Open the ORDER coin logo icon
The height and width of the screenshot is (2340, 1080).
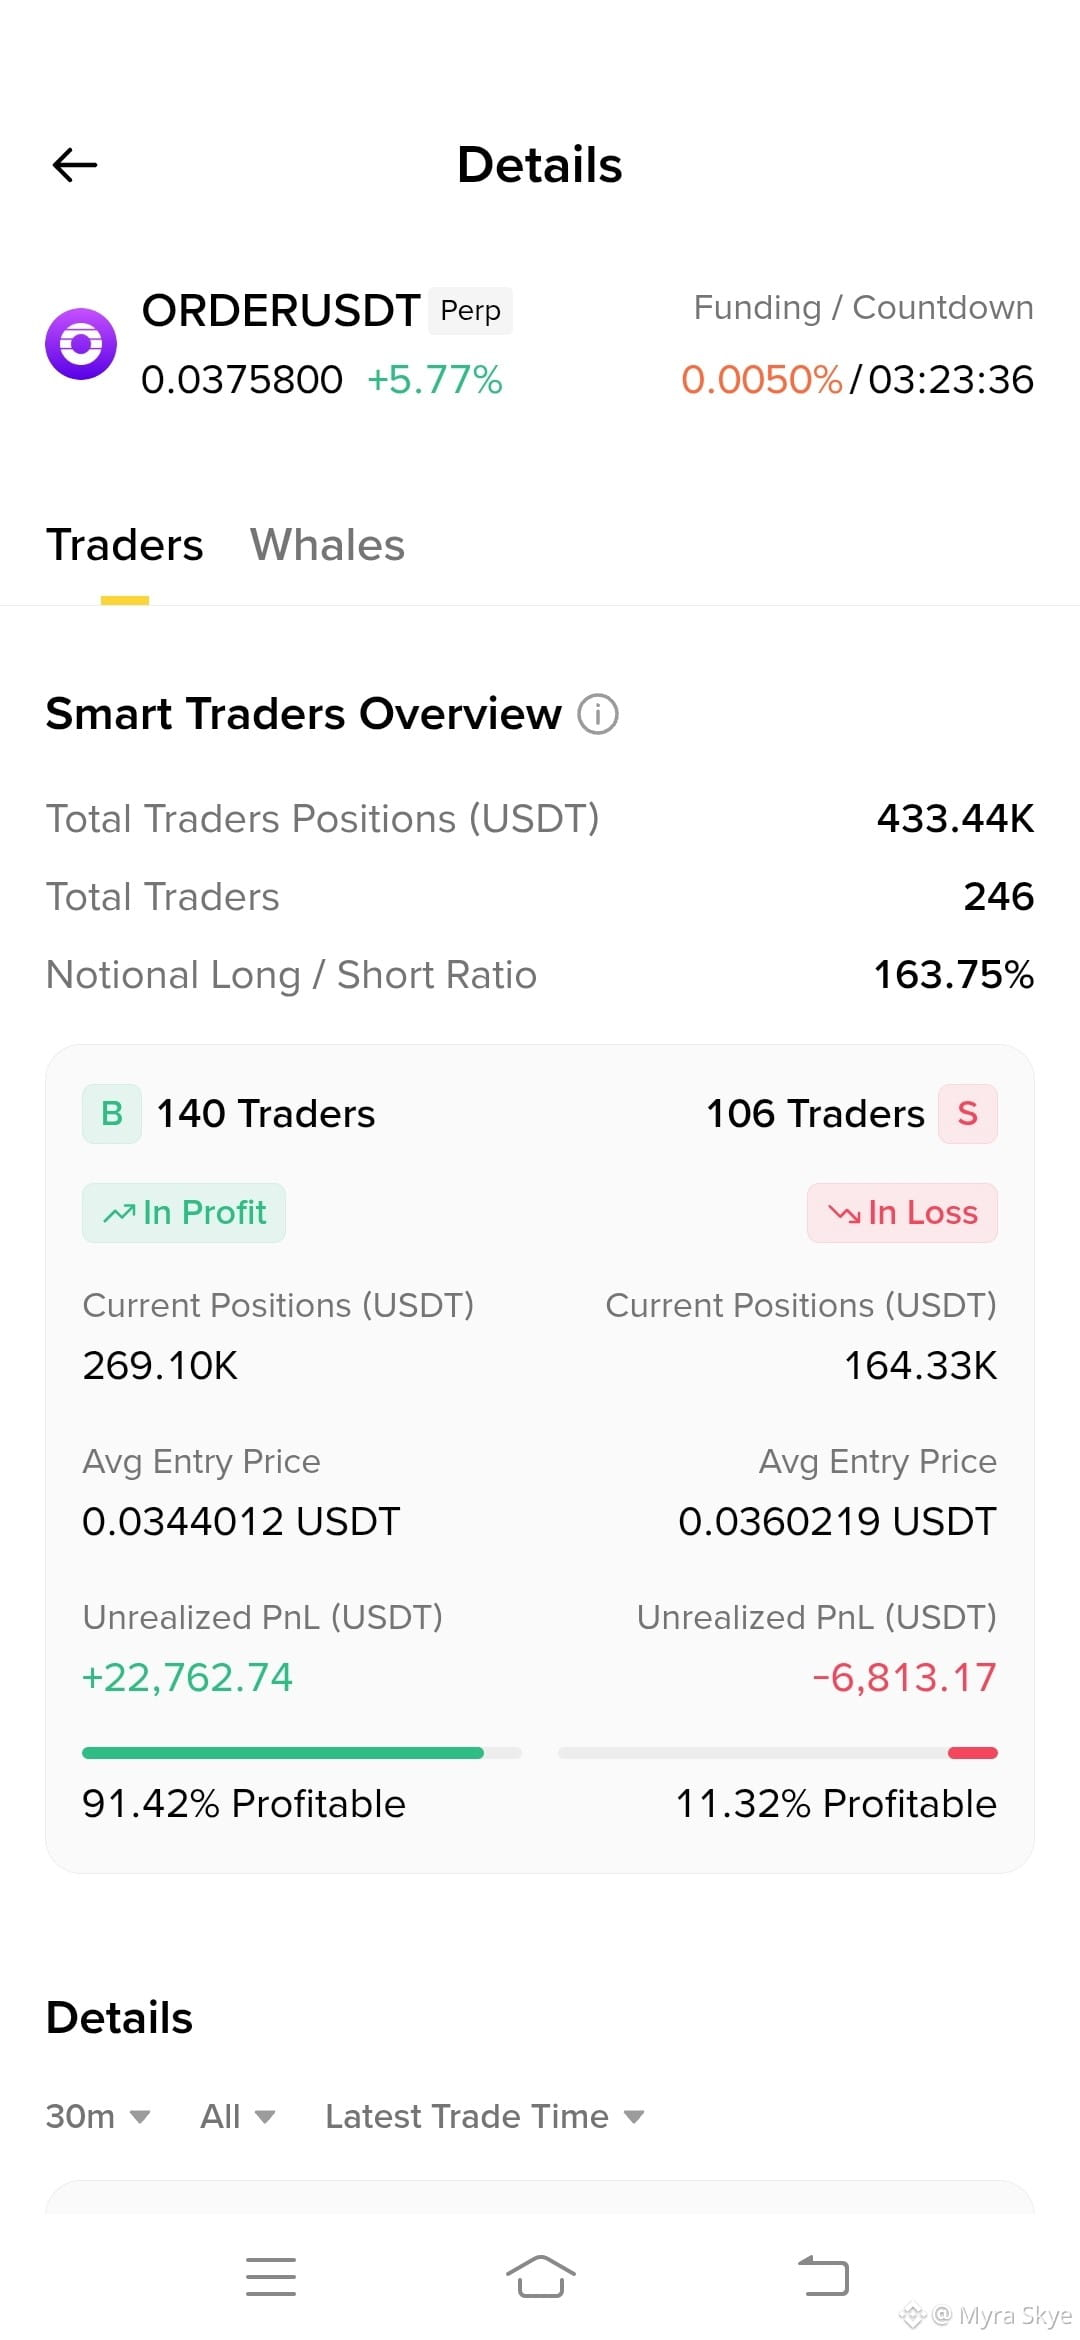81,344
